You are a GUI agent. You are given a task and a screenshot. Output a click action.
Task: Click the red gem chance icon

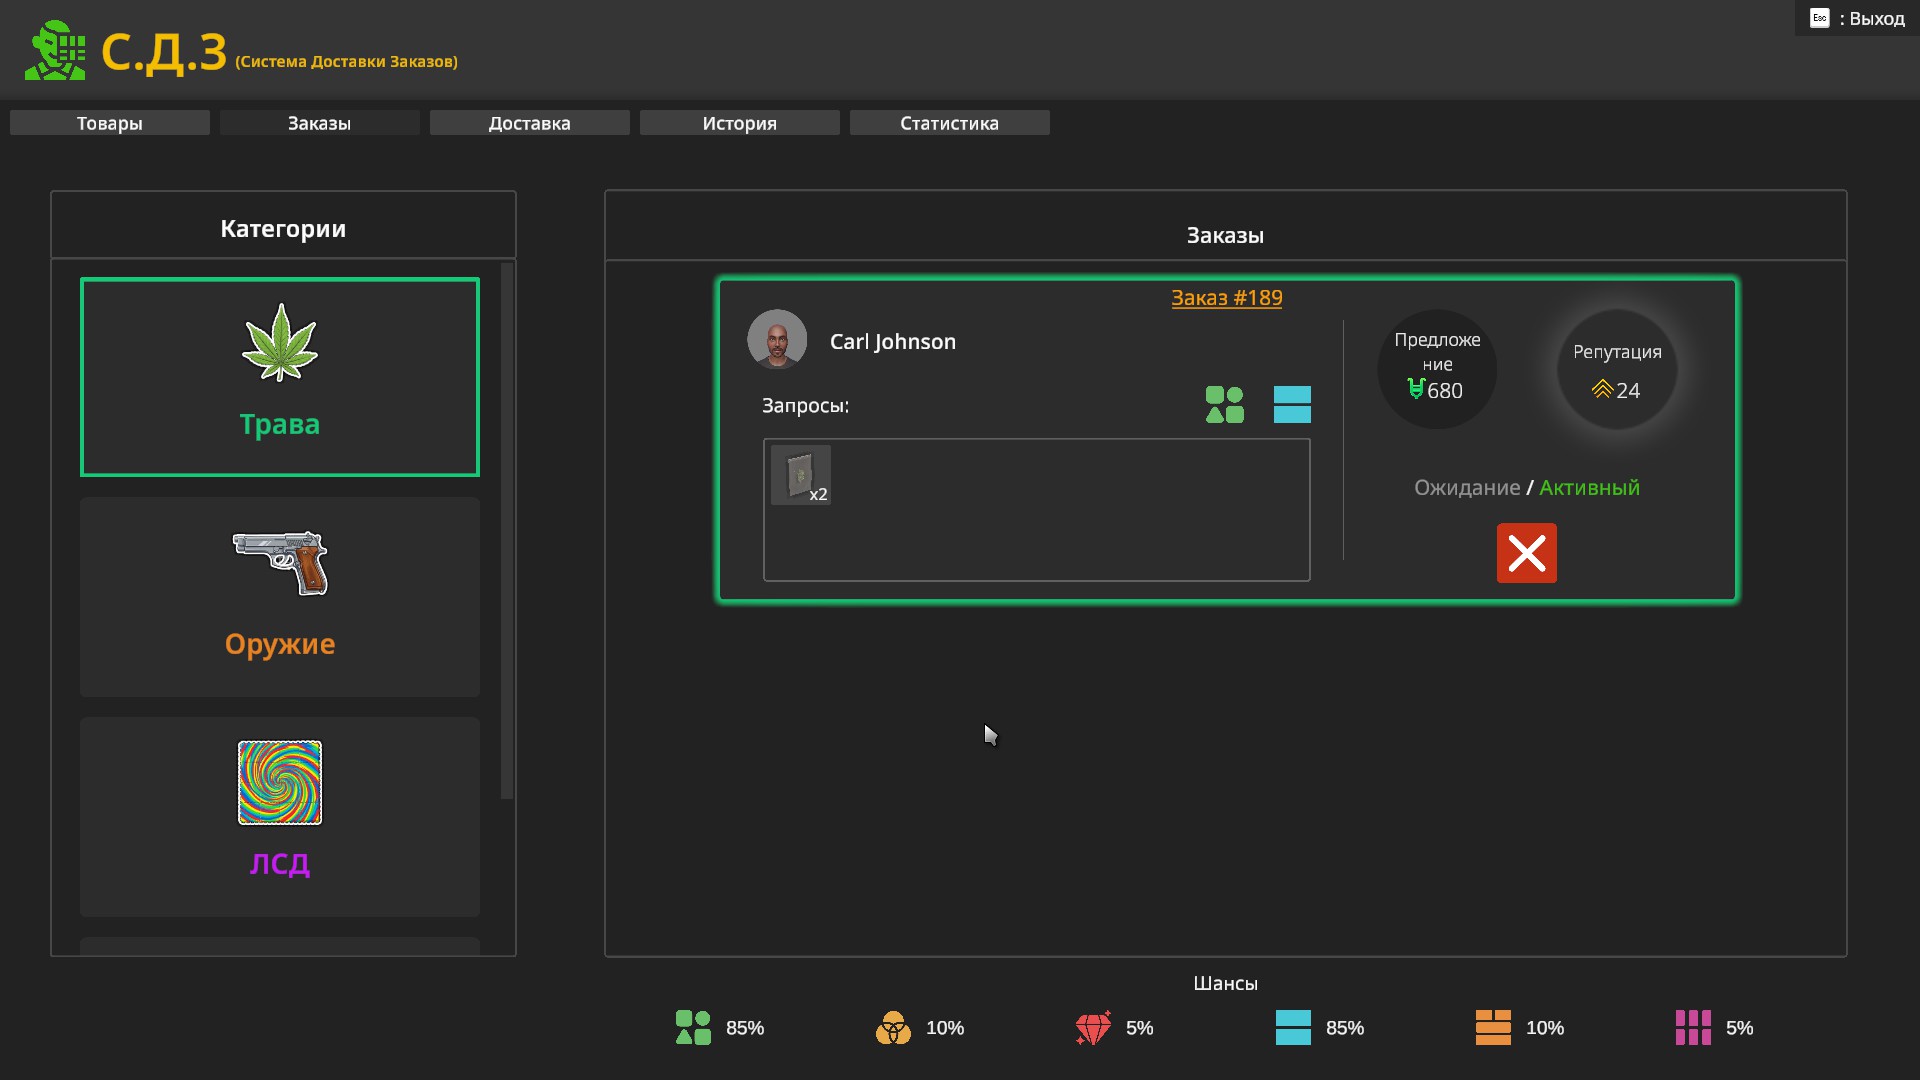[x=1093, y=1027]
